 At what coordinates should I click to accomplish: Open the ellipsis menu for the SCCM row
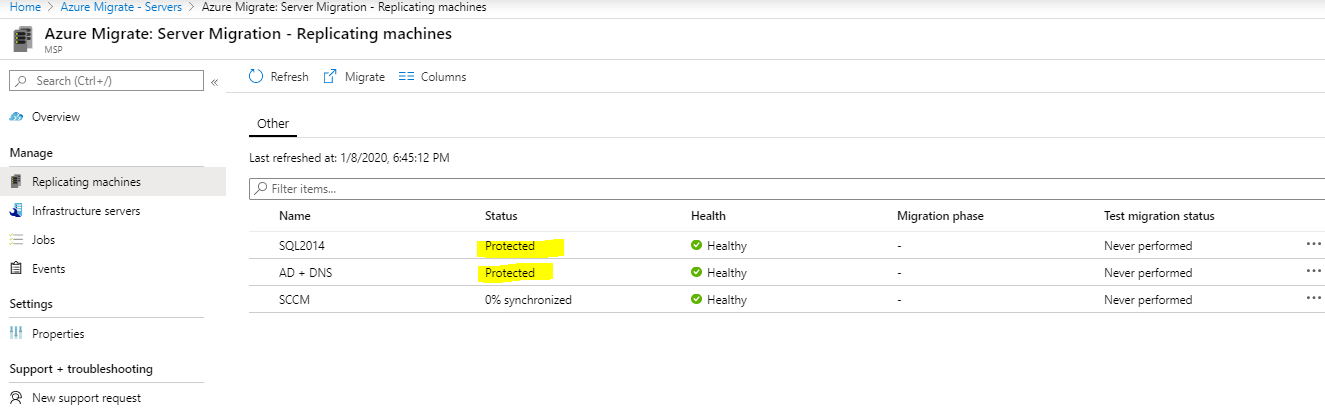tap(1313, 298)
